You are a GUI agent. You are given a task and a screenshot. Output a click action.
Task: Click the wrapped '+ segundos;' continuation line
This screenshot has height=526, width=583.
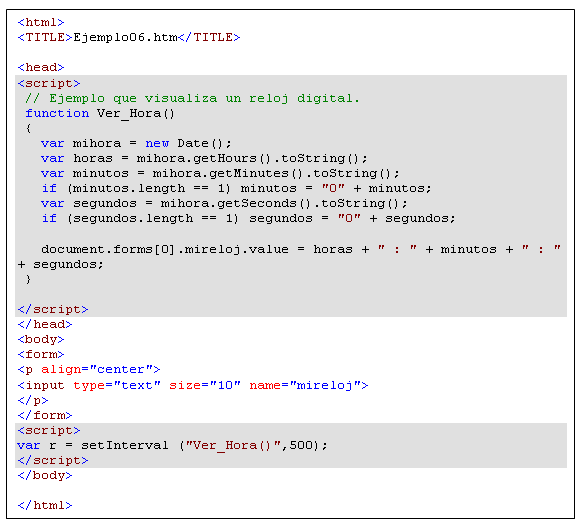[61, 264]
